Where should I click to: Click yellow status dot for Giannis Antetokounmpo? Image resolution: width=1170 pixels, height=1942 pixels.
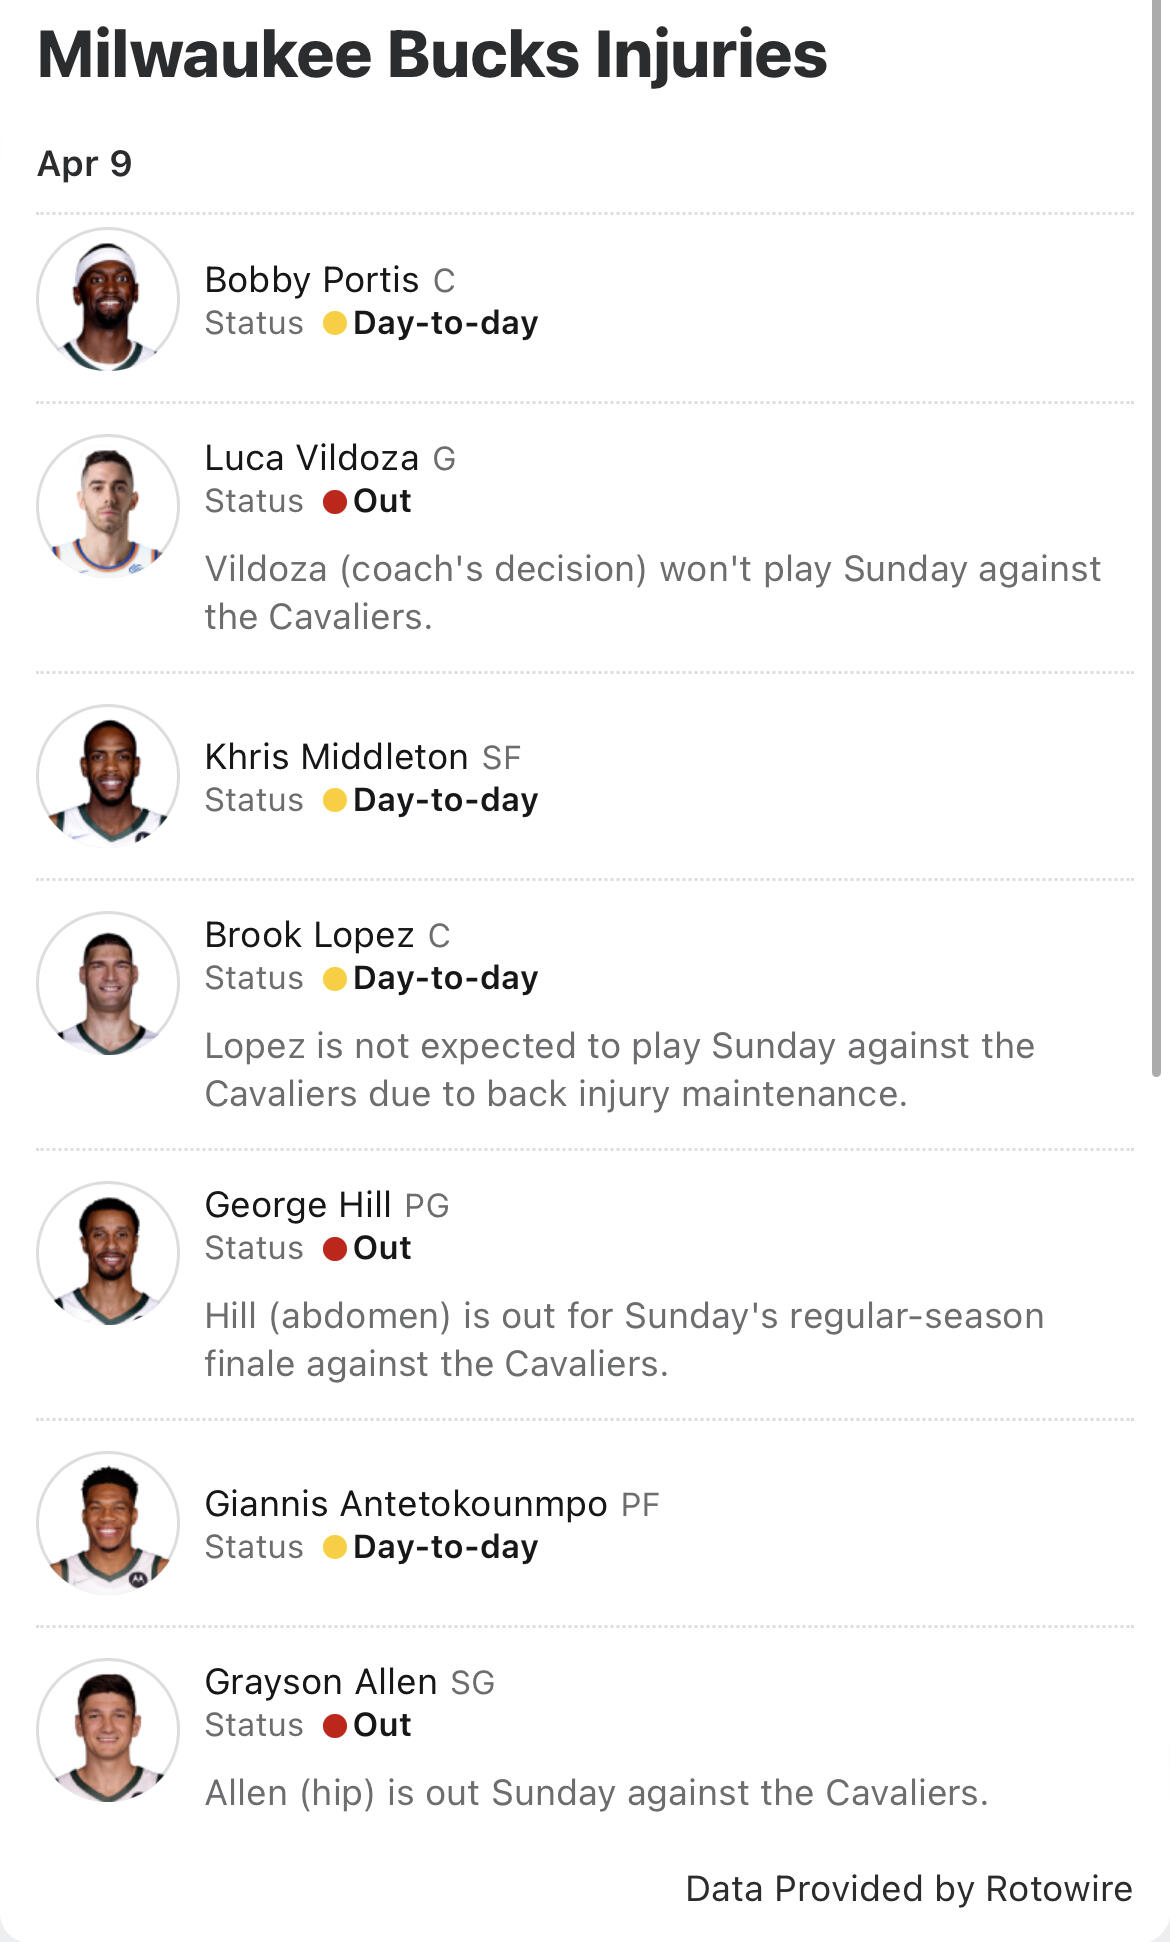(x=335, y=1547)
